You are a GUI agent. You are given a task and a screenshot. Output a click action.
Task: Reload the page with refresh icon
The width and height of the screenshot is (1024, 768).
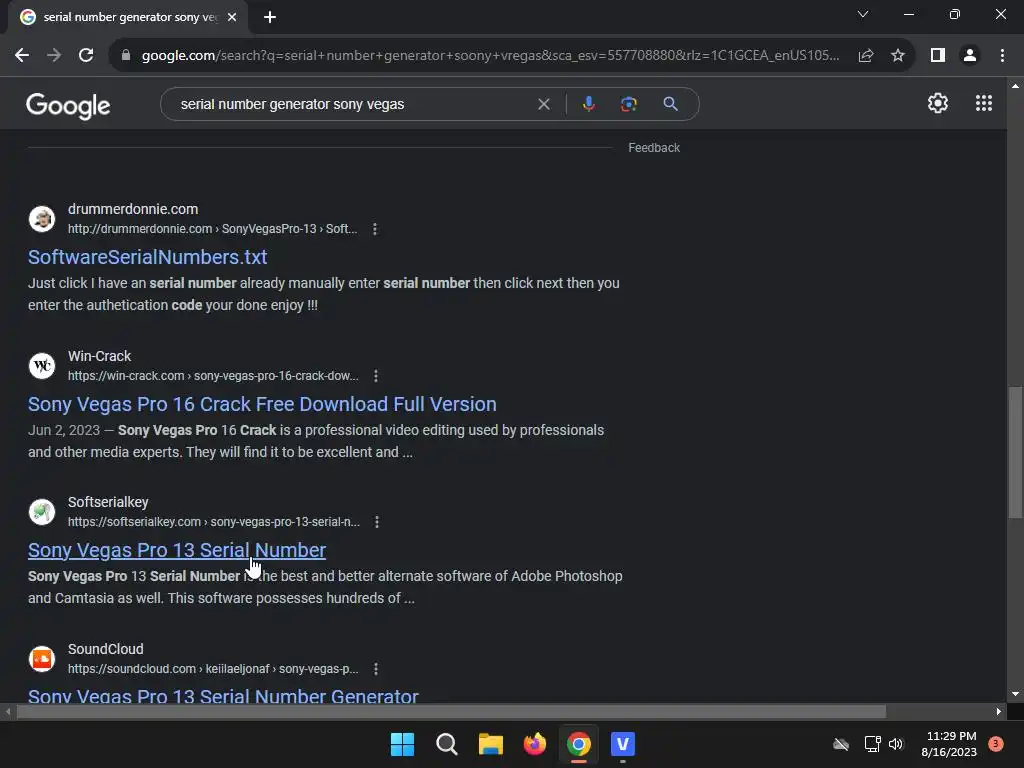coord(86,56)
